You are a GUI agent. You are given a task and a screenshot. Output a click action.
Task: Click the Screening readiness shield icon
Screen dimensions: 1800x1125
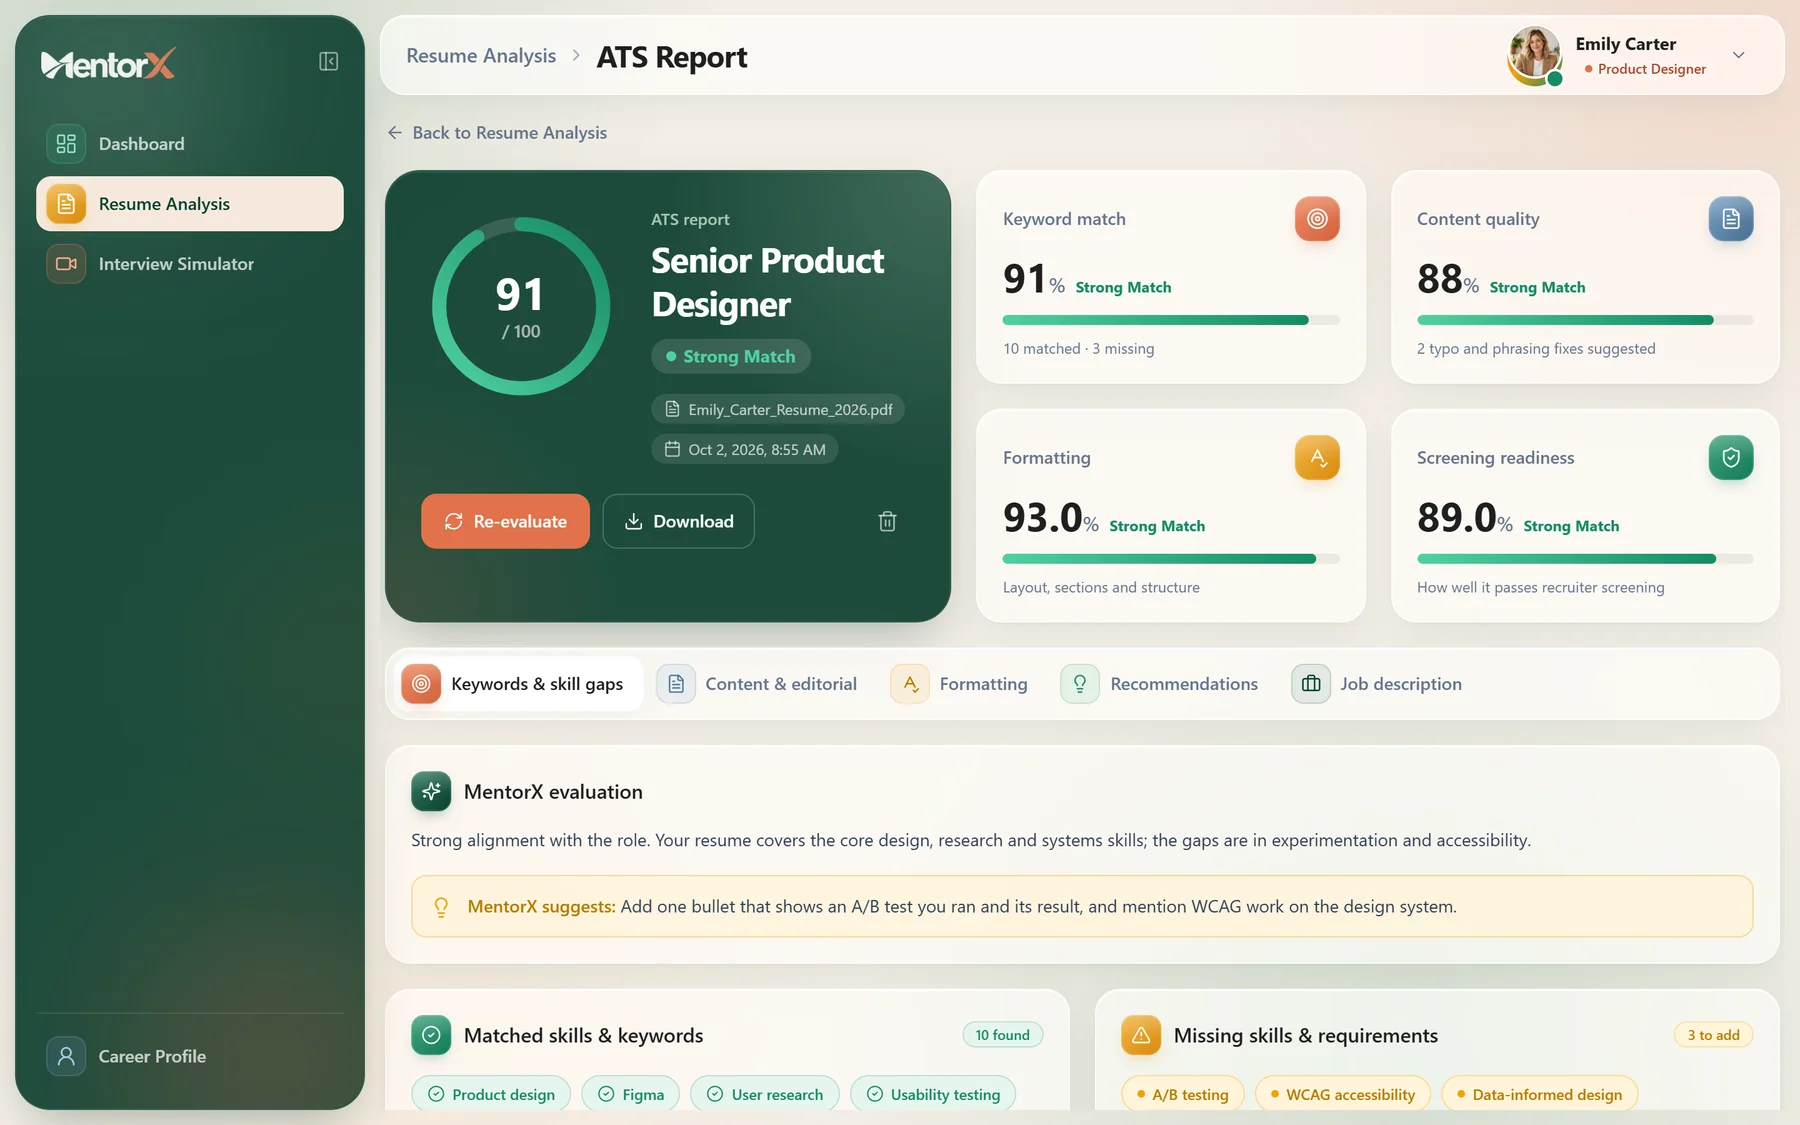[1731, 458]
